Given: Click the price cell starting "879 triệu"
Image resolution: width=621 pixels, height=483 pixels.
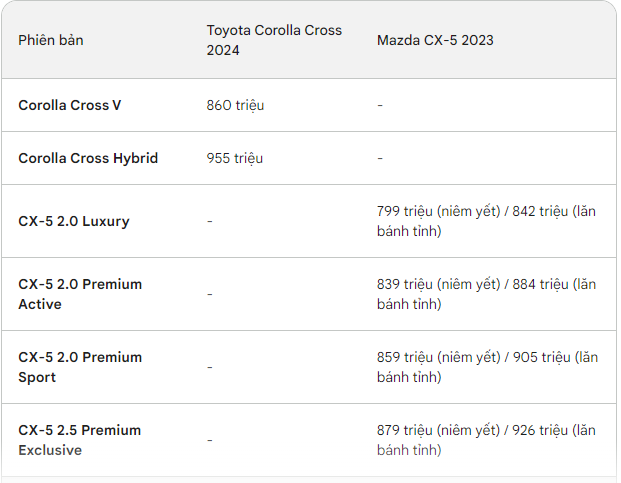Looking at the screenshot, I should click(487, 440).
